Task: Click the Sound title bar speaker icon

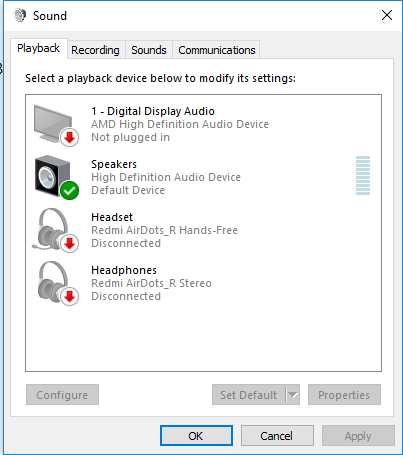Action: tap(20, 15)
